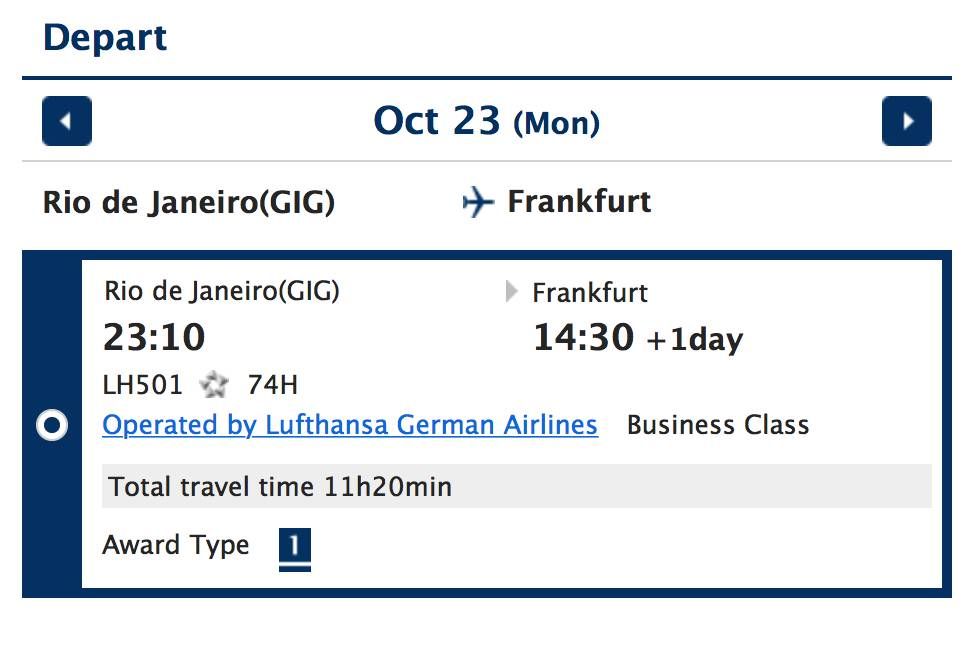The image size is (972, 650).
Task: Click the gray triangle arrow before Frankfurt
Action: [x=511, y=291]
